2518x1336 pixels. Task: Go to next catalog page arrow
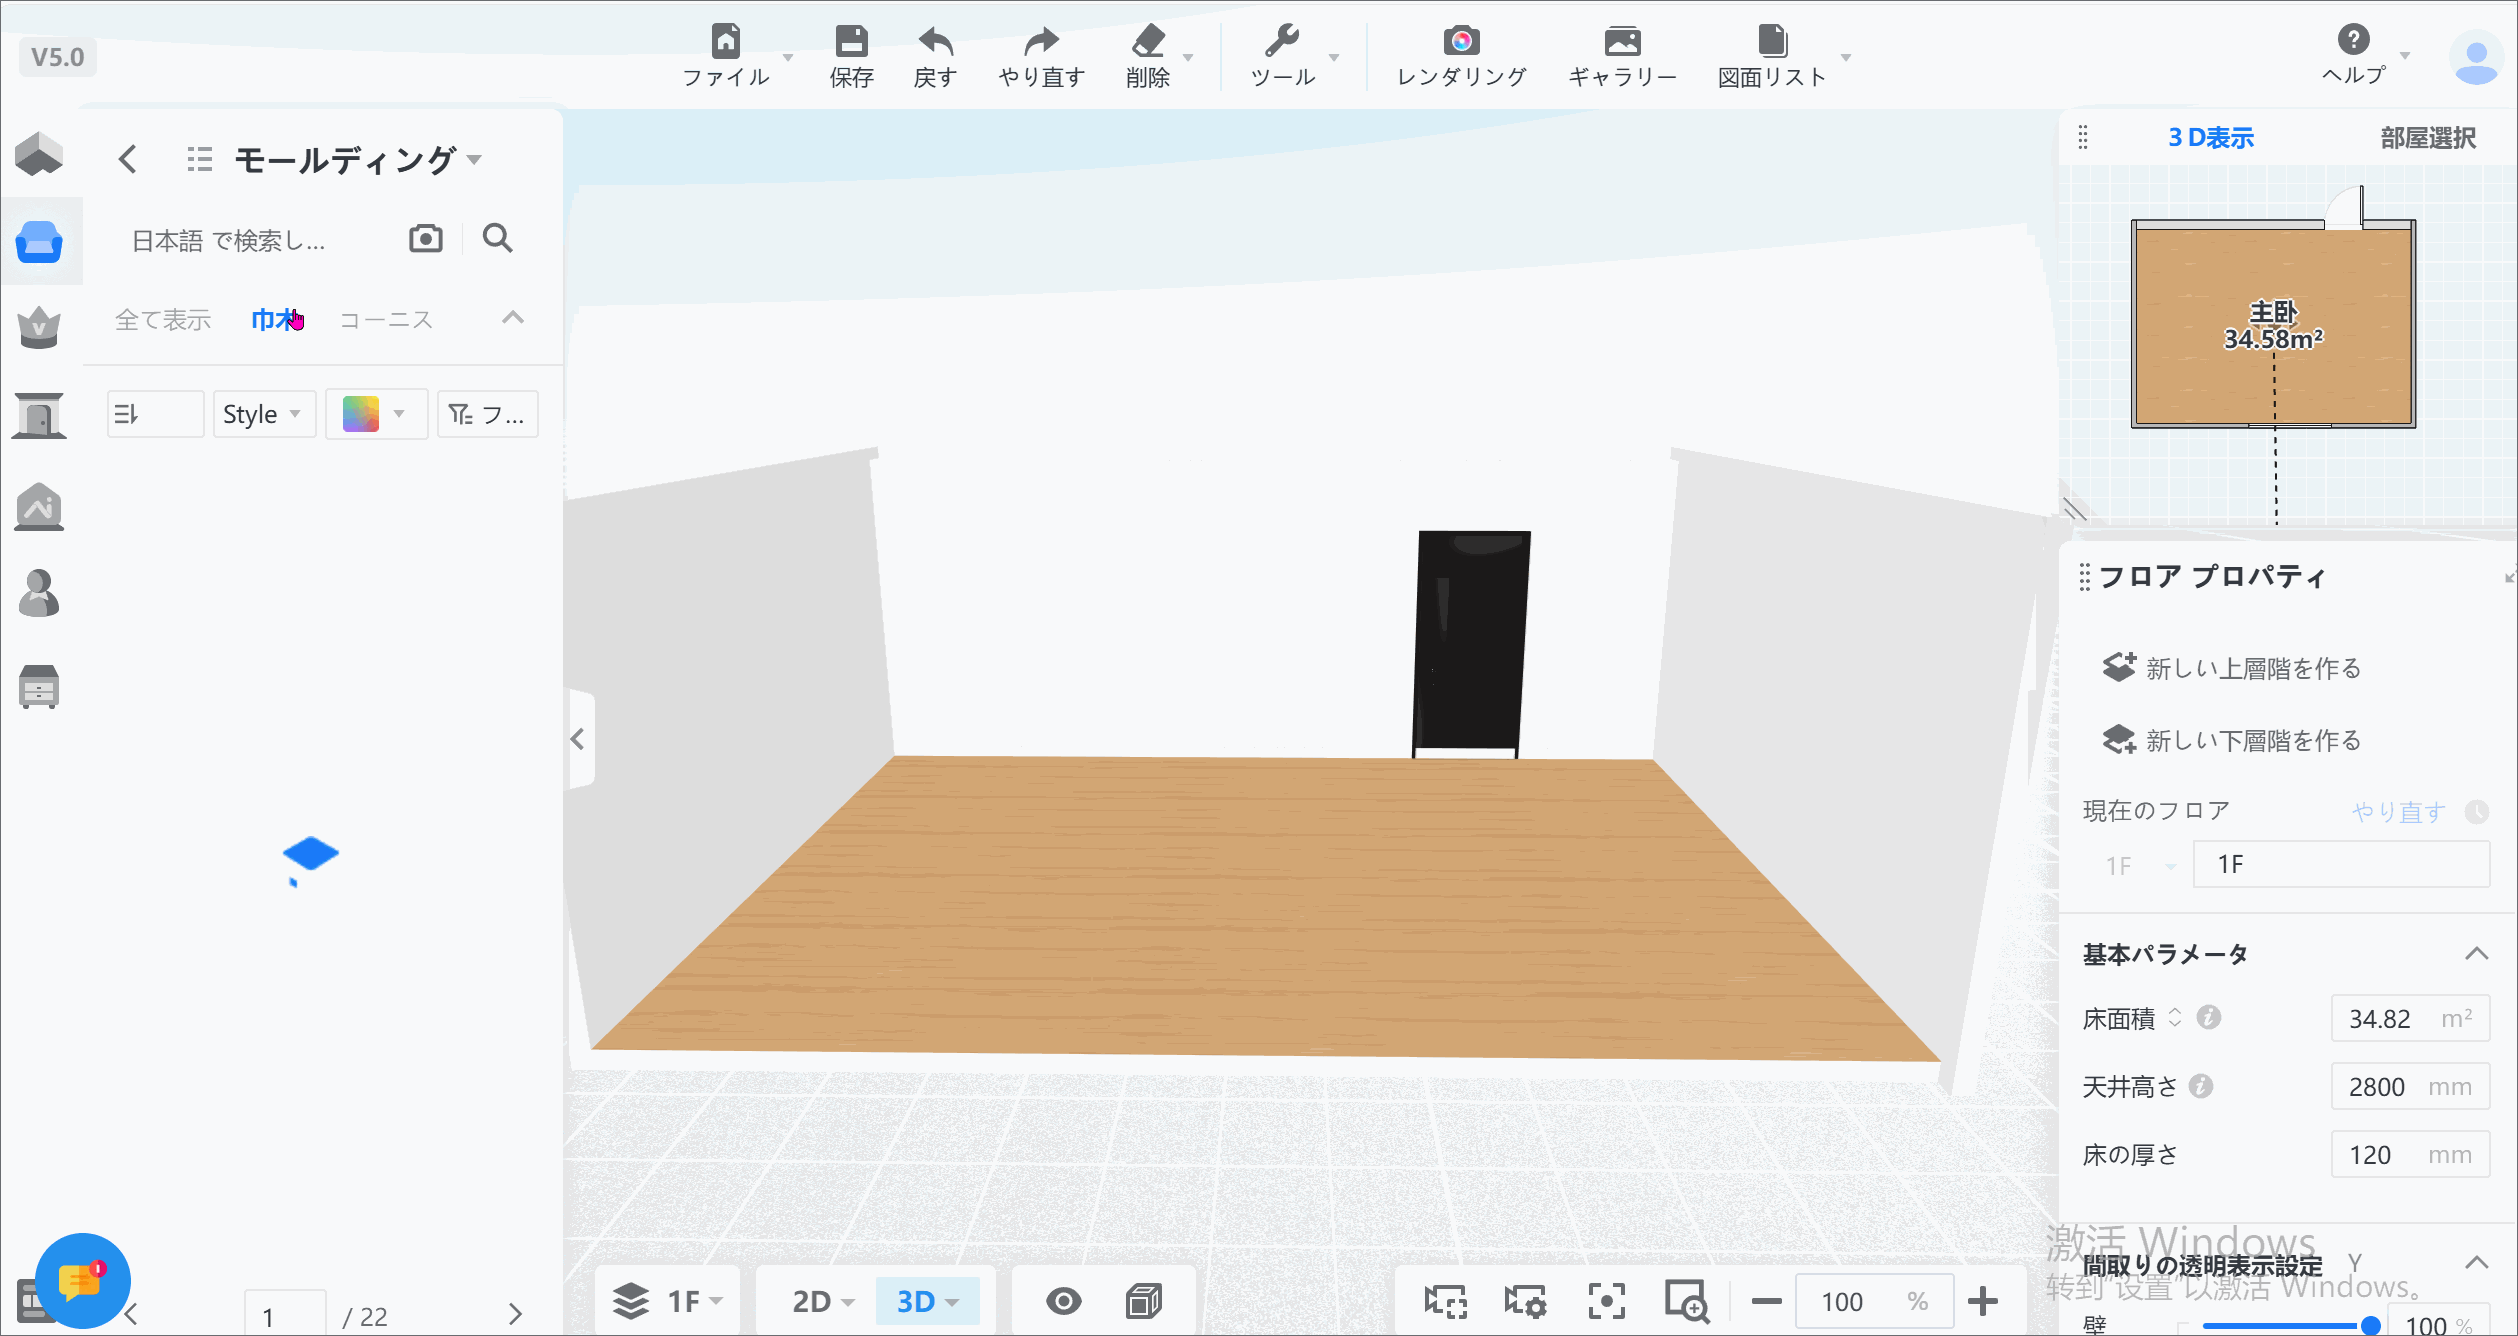[x=515, y=1314]
